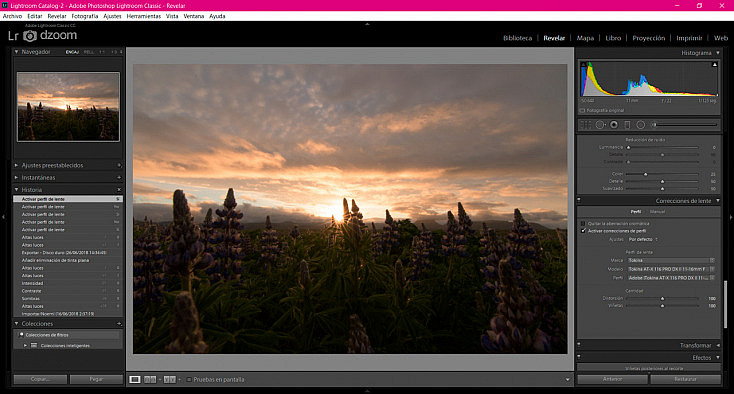734x394 pixels.
Task: Select the Crop overlay tool icon
Action: pyautogui.click(x=586, y=125)
